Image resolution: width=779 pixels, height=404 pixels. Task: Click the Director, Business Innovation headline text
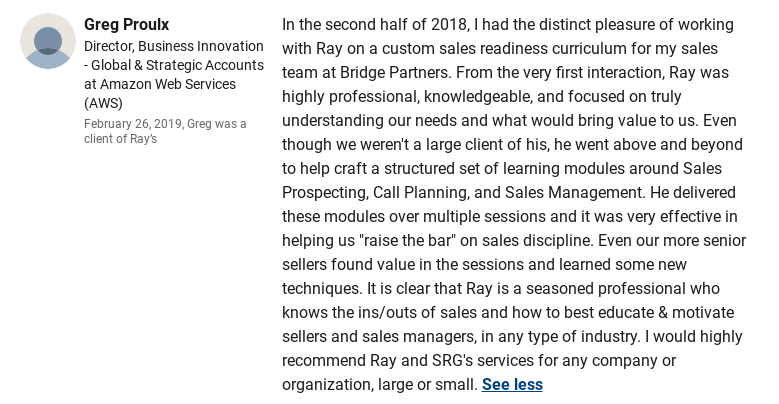click(x=174, y=46)
